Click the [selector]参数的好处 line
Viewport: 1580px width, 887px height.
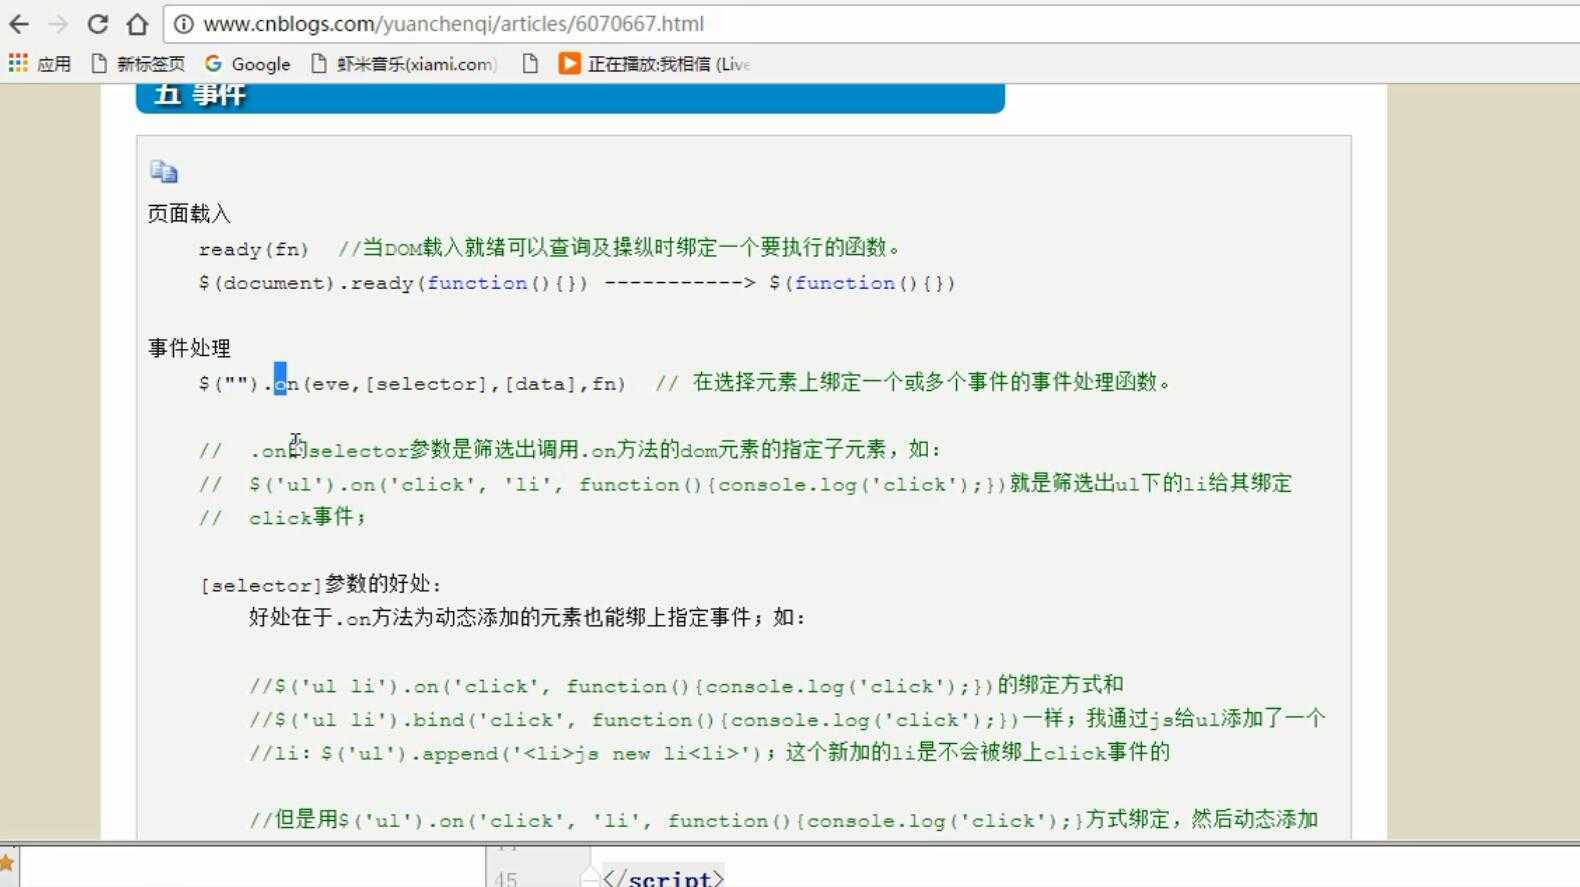(320, 585)
